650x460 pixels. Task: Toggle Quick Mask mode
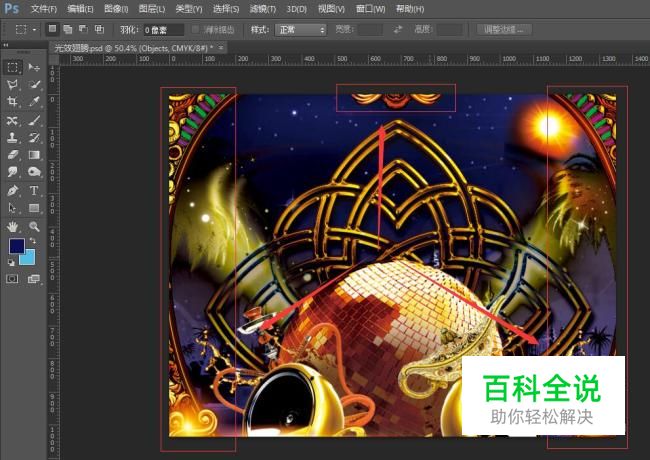pos(12,279)
